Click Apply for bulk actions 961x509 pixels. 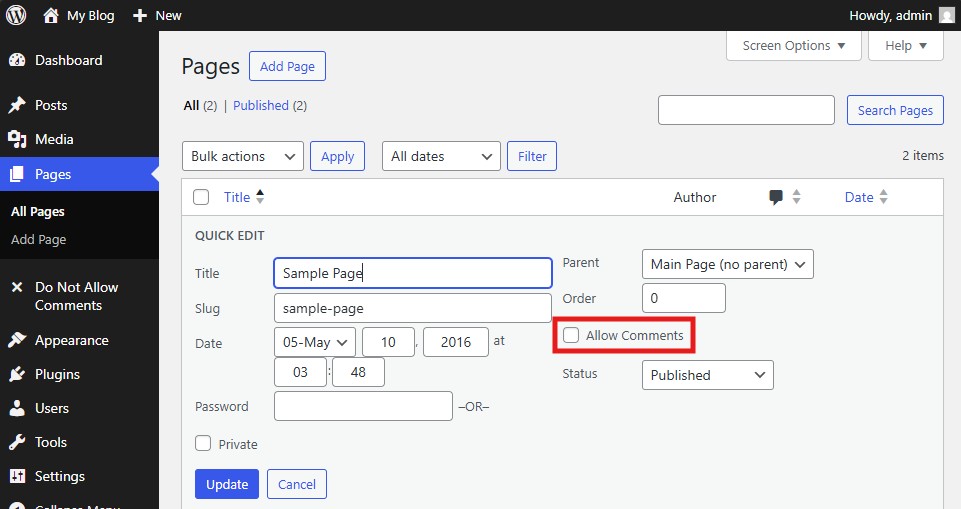coord(337,156)
